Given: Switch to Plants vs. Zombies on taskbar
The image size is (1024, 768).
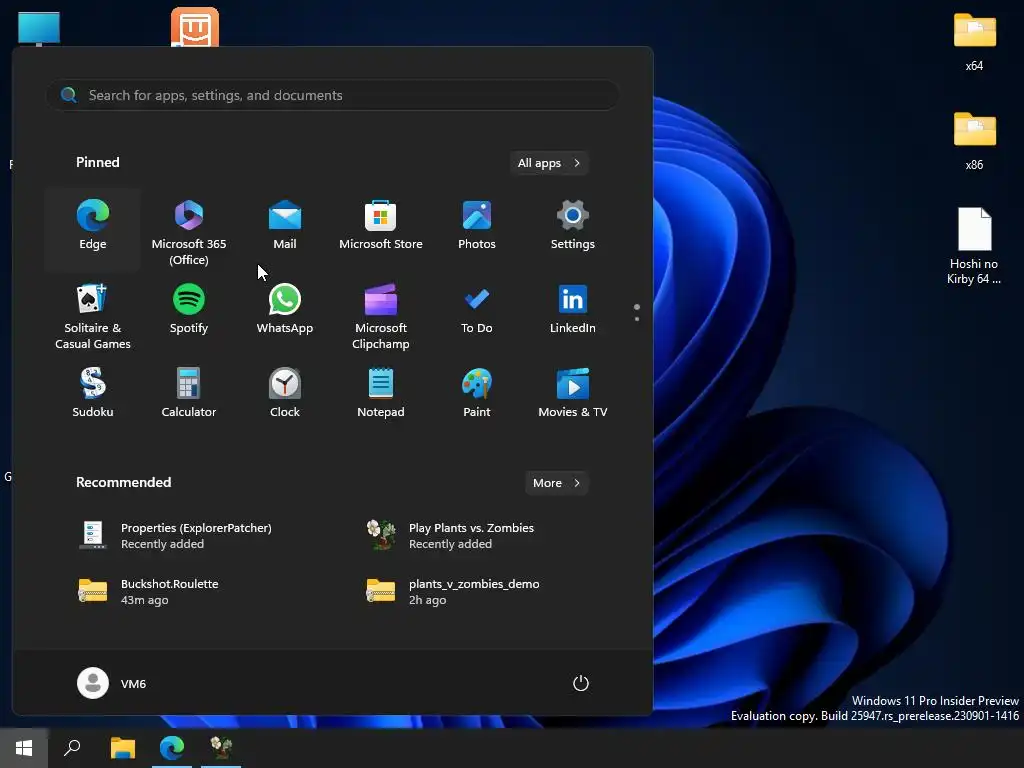Looking at the screenshot, I should point(221,748).
